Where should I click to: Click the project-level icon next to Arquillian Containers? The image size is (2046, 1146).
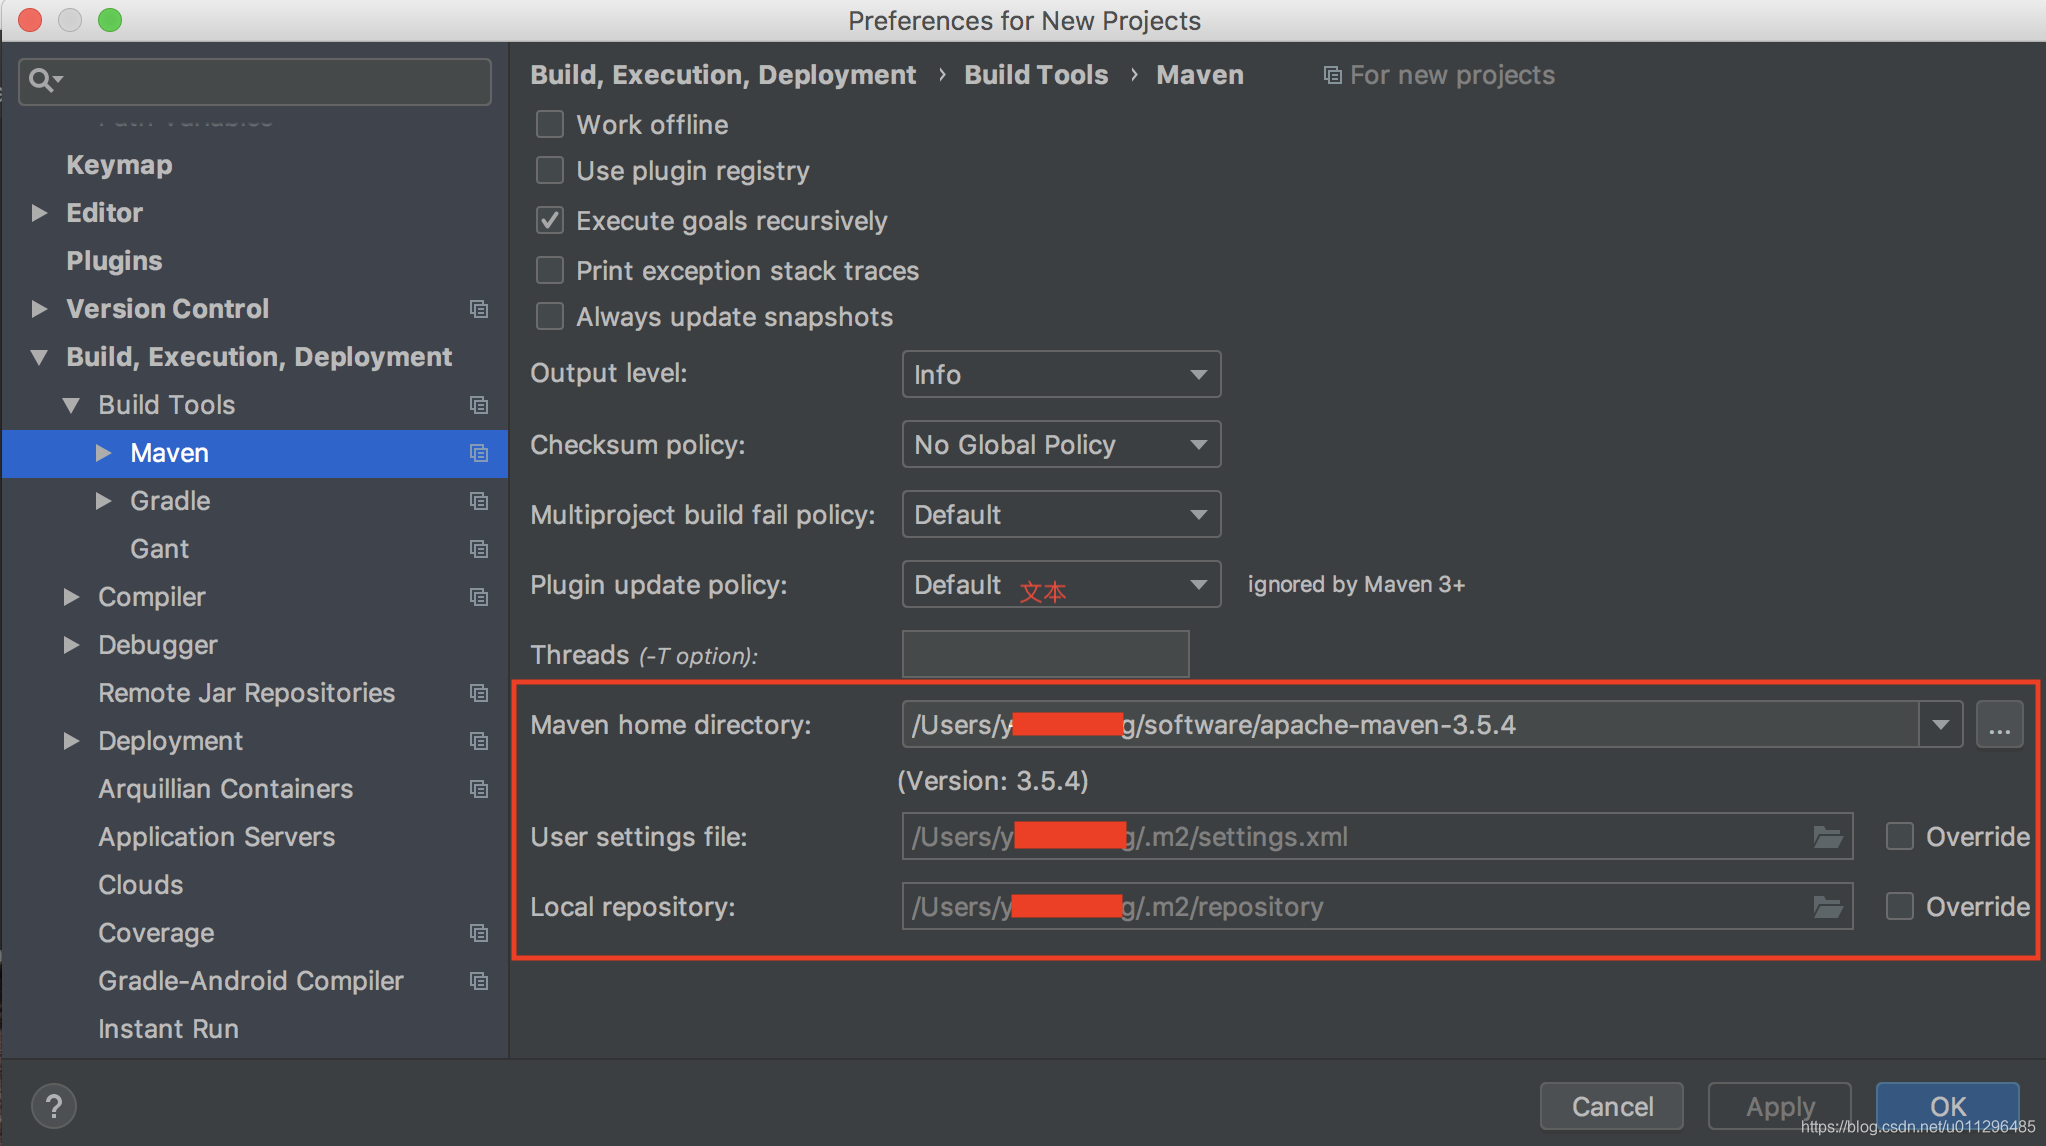click(x=479, y=789)
